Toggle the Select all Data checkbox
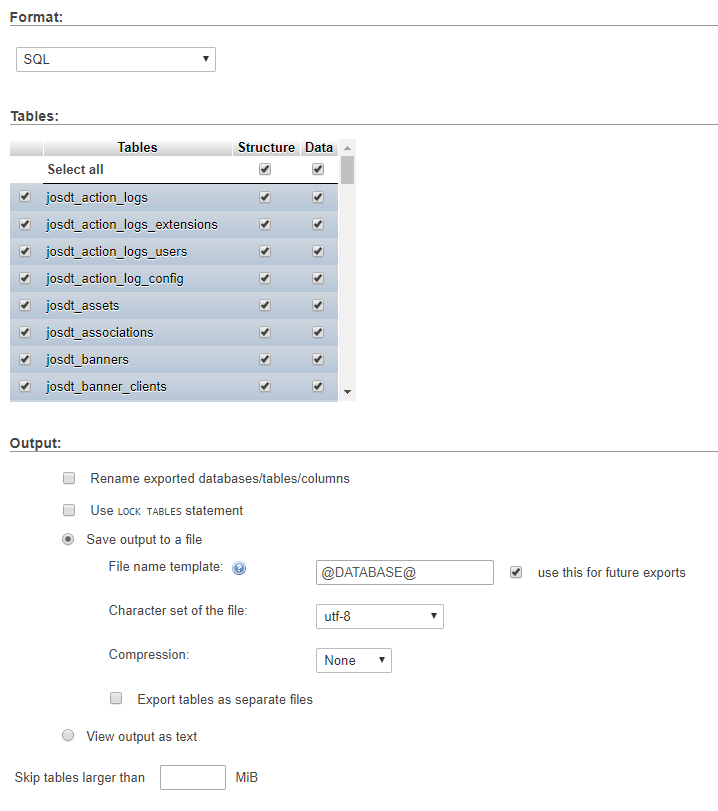This screenshot has height=811, width=718. click(x=317, y=169)
